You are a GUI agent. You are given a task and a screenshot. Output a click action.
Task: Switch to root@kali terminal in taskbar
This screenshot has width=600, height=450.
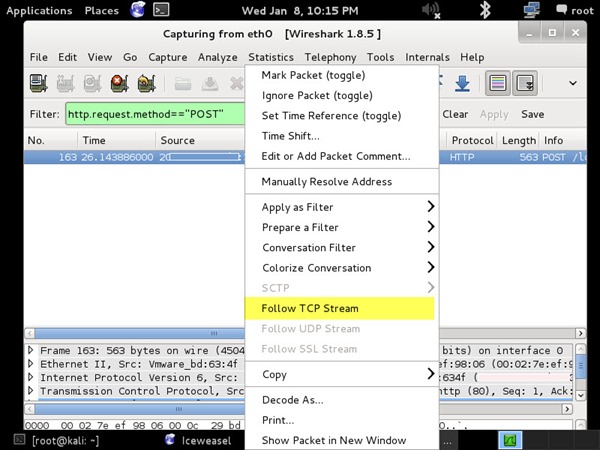(x=57, y=440)
